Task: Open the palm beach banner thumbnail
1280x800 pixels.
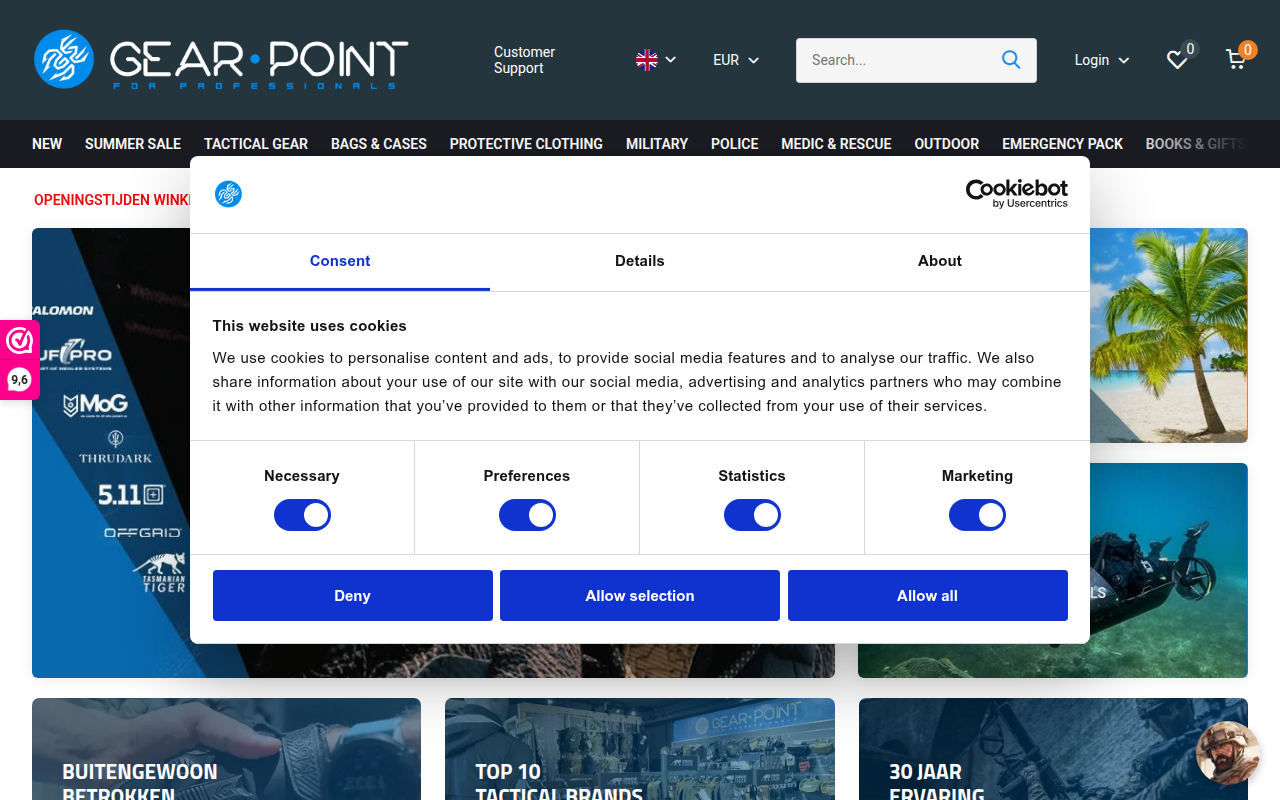Action: [1169, 335]
